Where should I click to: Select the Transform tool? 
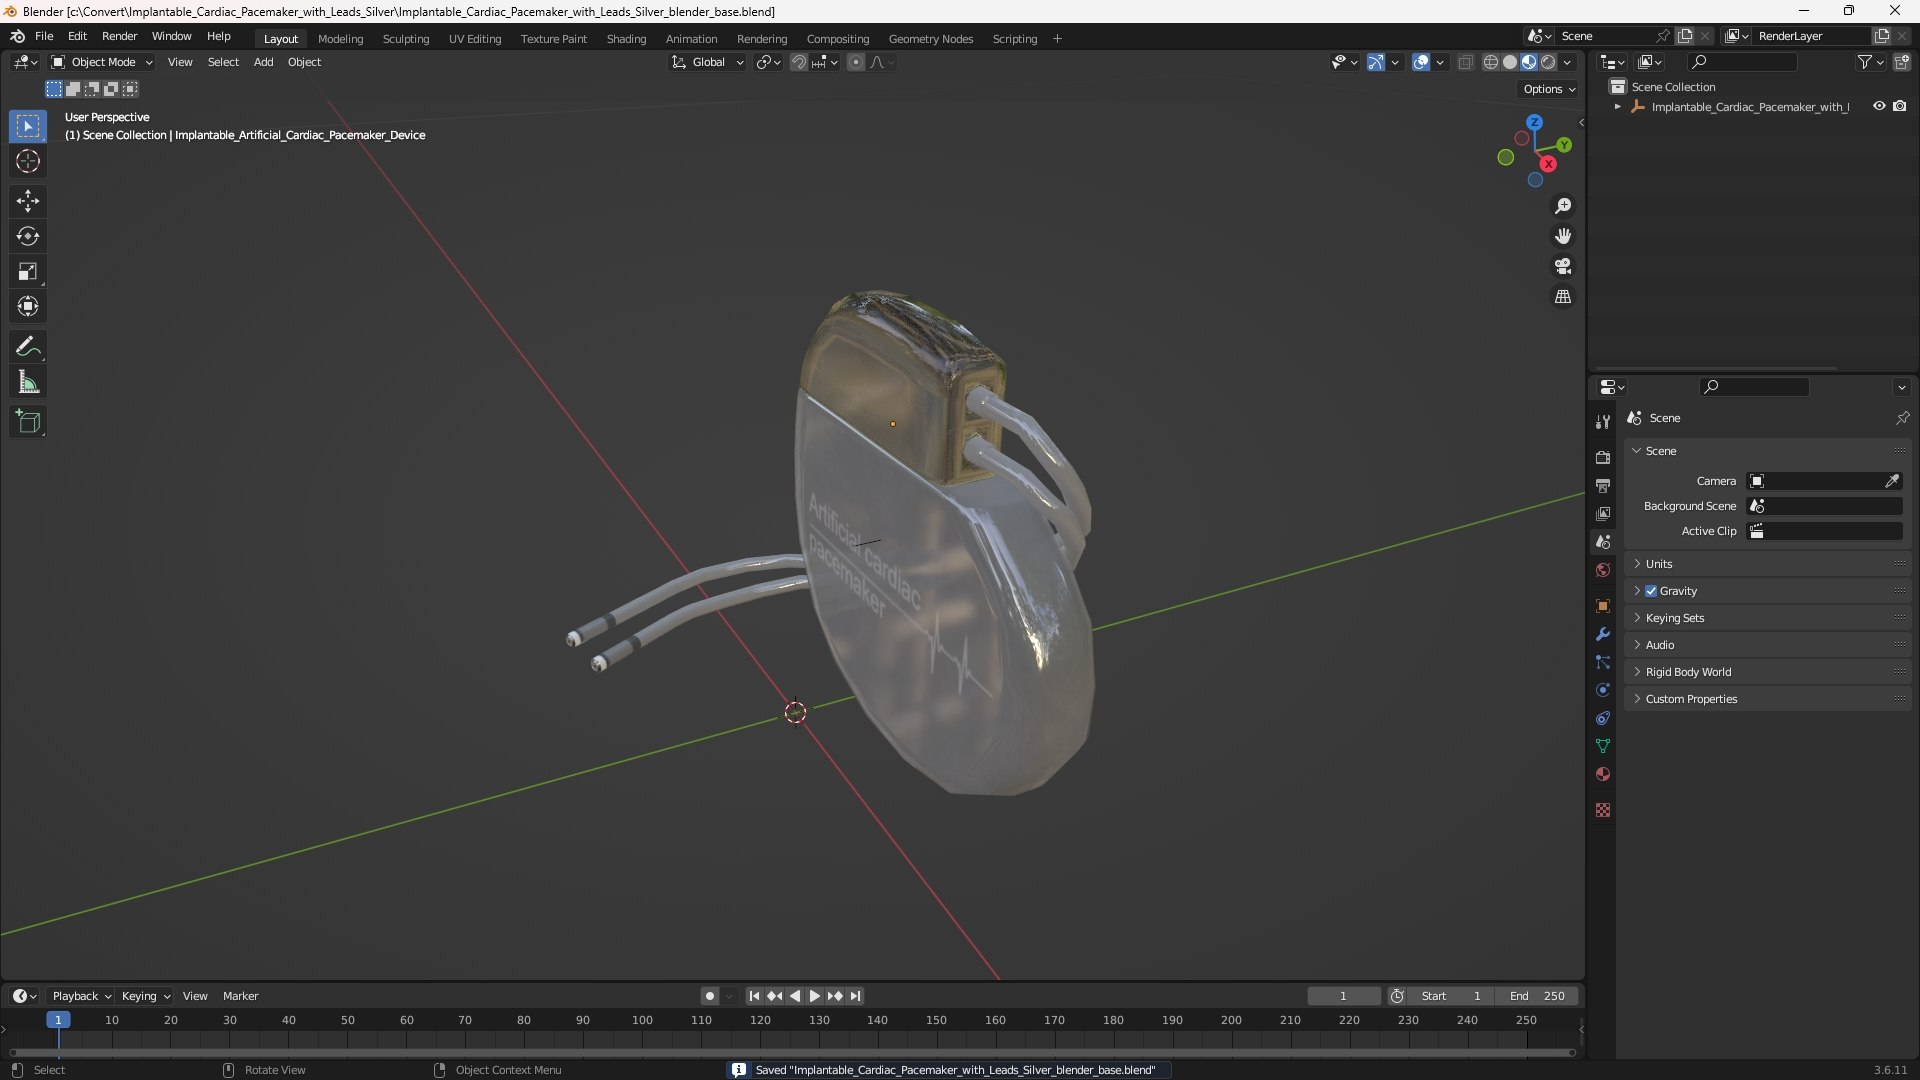pos(28,306)
